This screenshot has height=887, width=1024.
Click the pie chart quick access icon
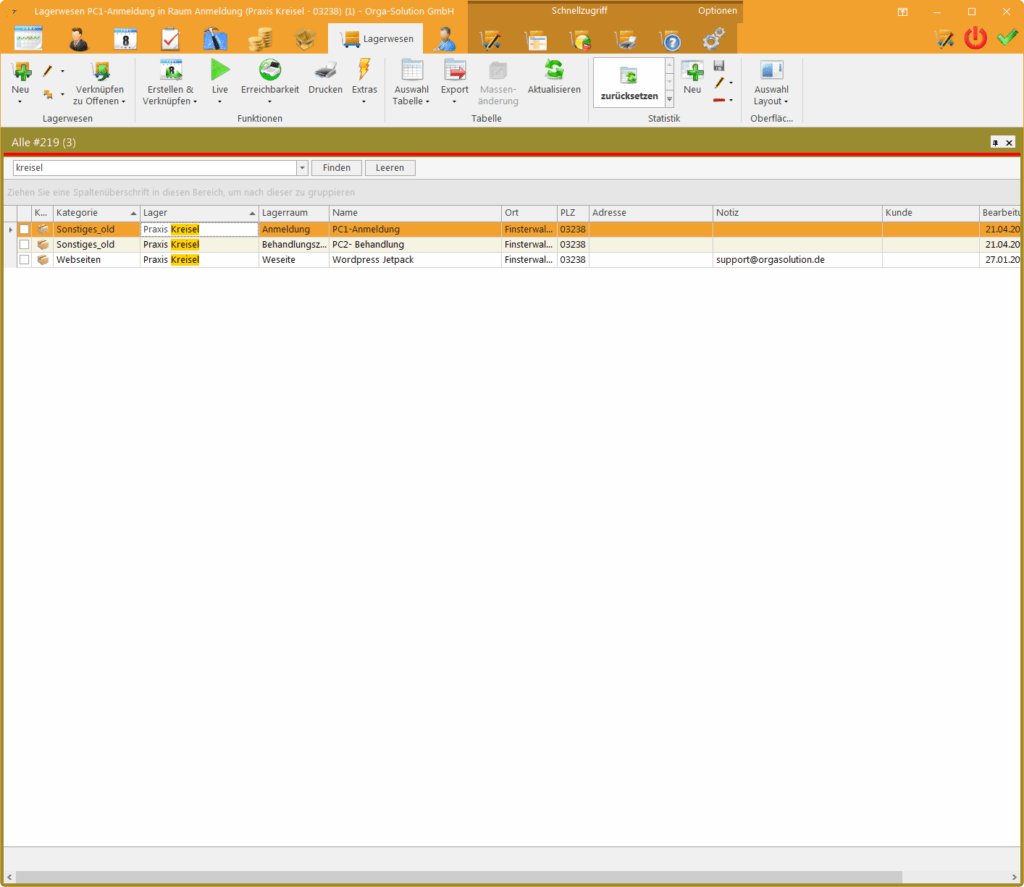[581, 40]
